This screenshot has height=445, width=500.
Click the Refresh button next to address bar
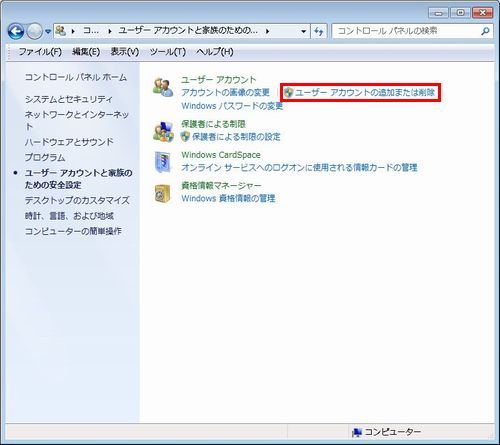pyautogui.click(x=319, y=31)
